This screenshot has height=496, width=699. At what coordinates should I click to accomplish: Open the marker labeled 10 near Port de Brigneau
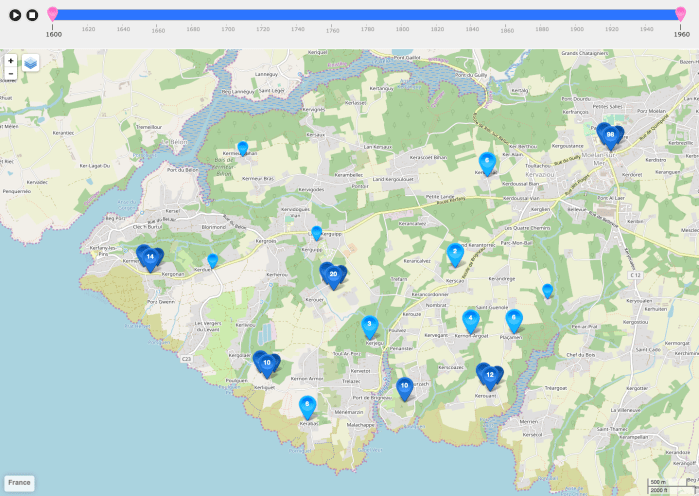point(404,389)
